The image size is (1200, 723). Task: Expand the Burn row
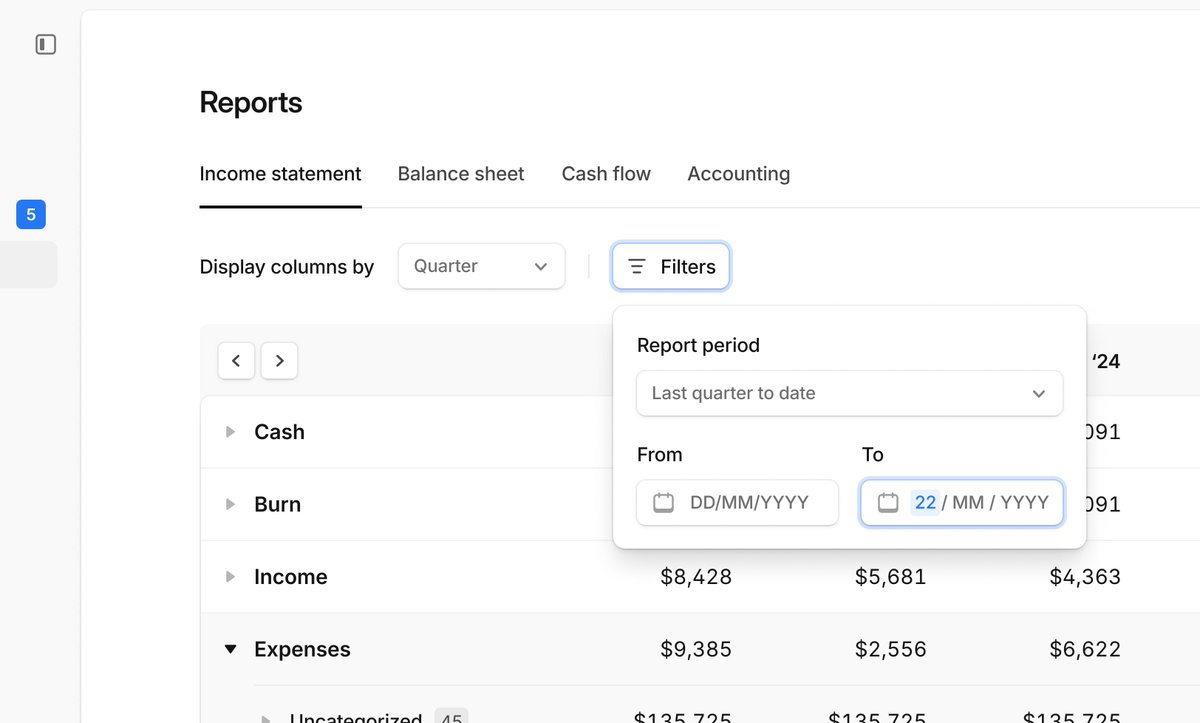point(230,504)
